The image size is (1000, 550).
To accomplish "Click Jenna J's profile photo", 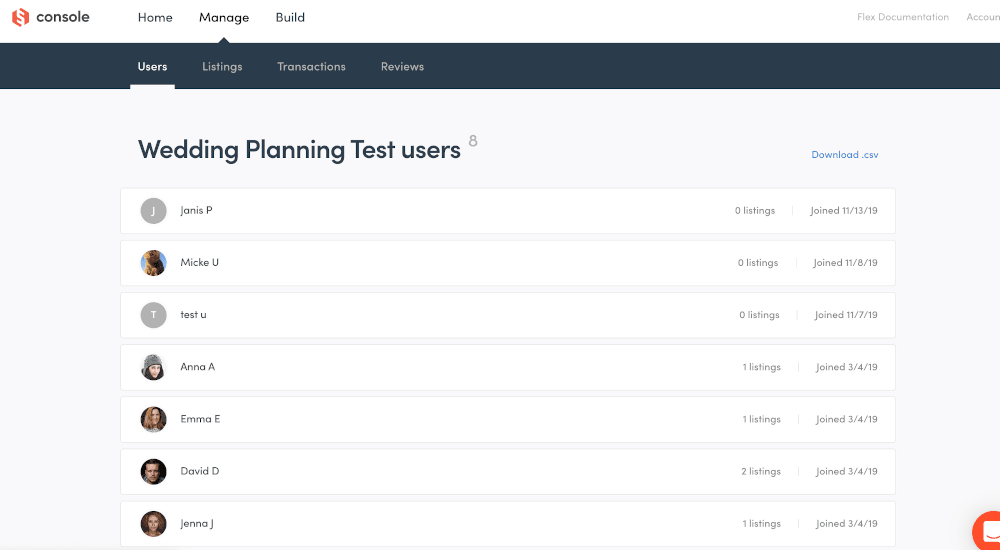I will coord(153,523).
